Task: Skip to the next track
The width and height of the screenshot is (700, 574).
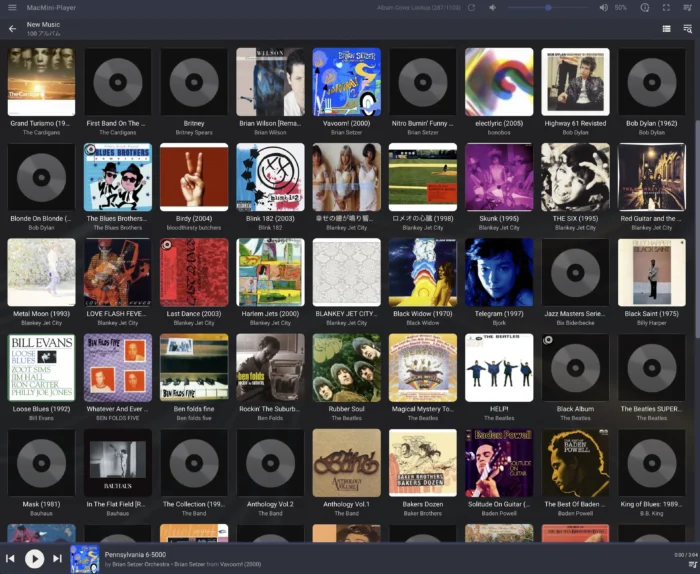Action: (57, 558)
